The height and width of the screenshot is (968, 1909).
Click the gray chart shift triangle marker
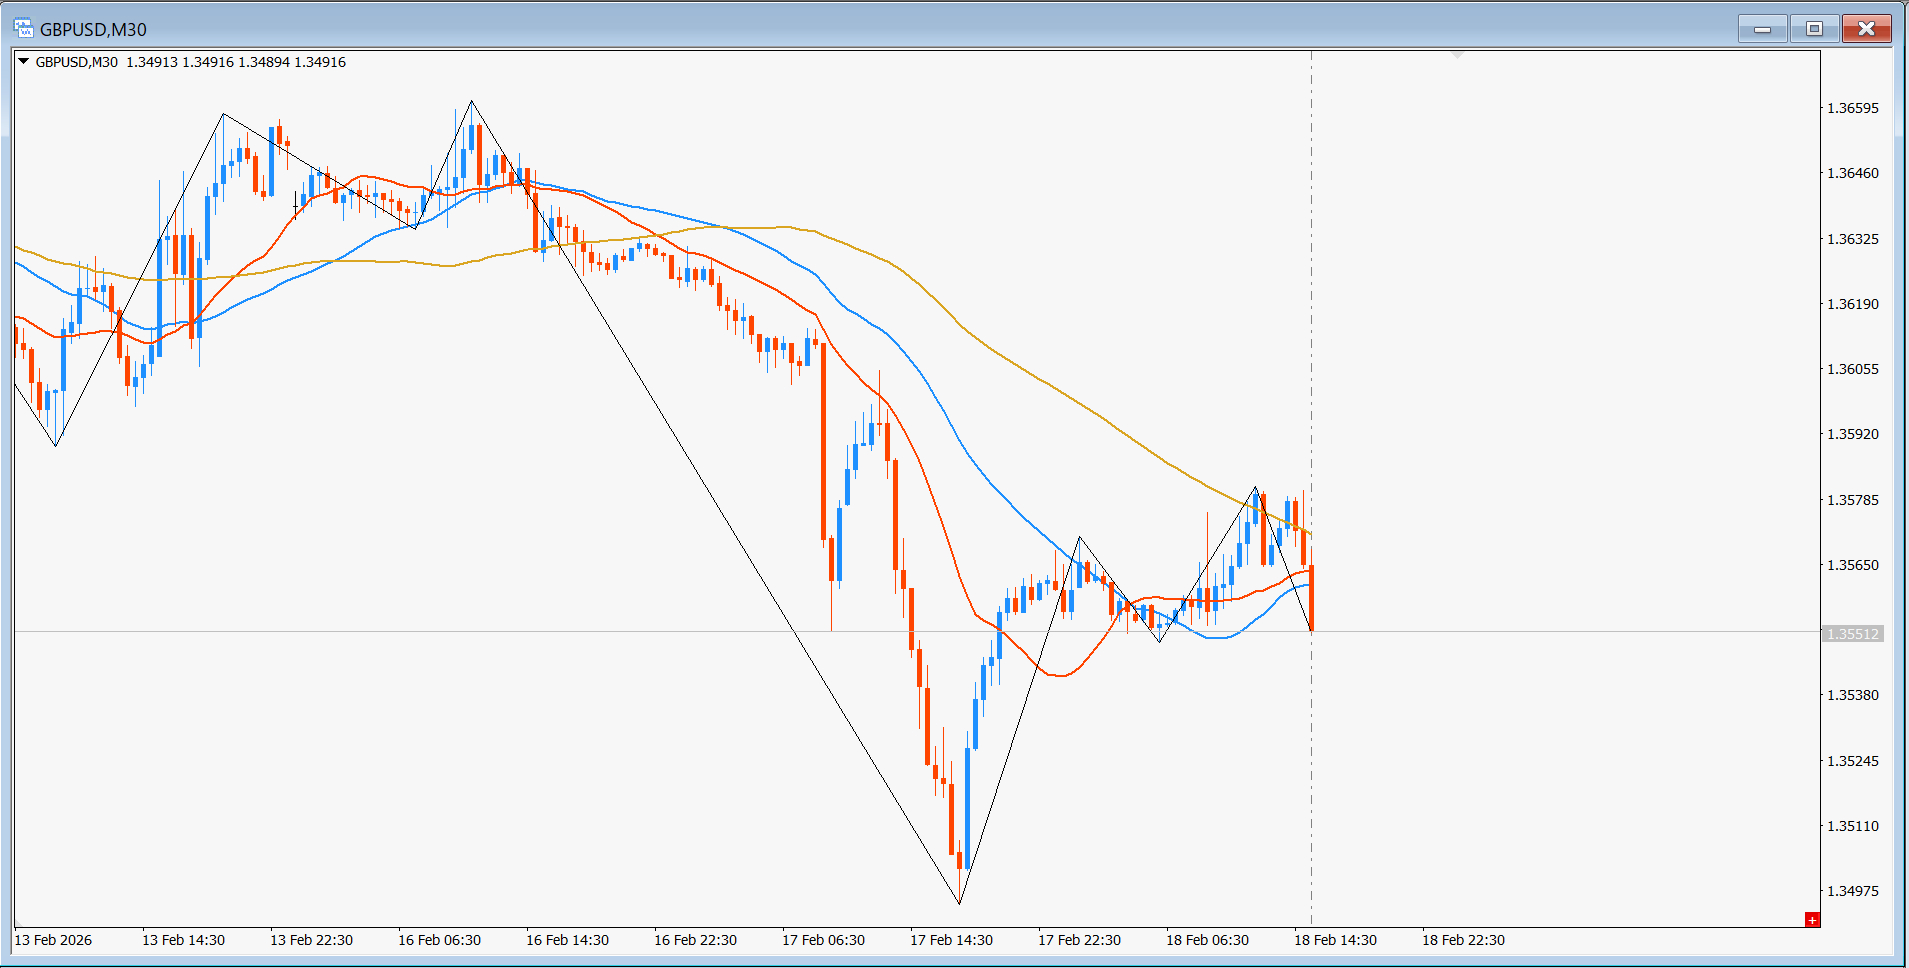(x=1457, y=55)
